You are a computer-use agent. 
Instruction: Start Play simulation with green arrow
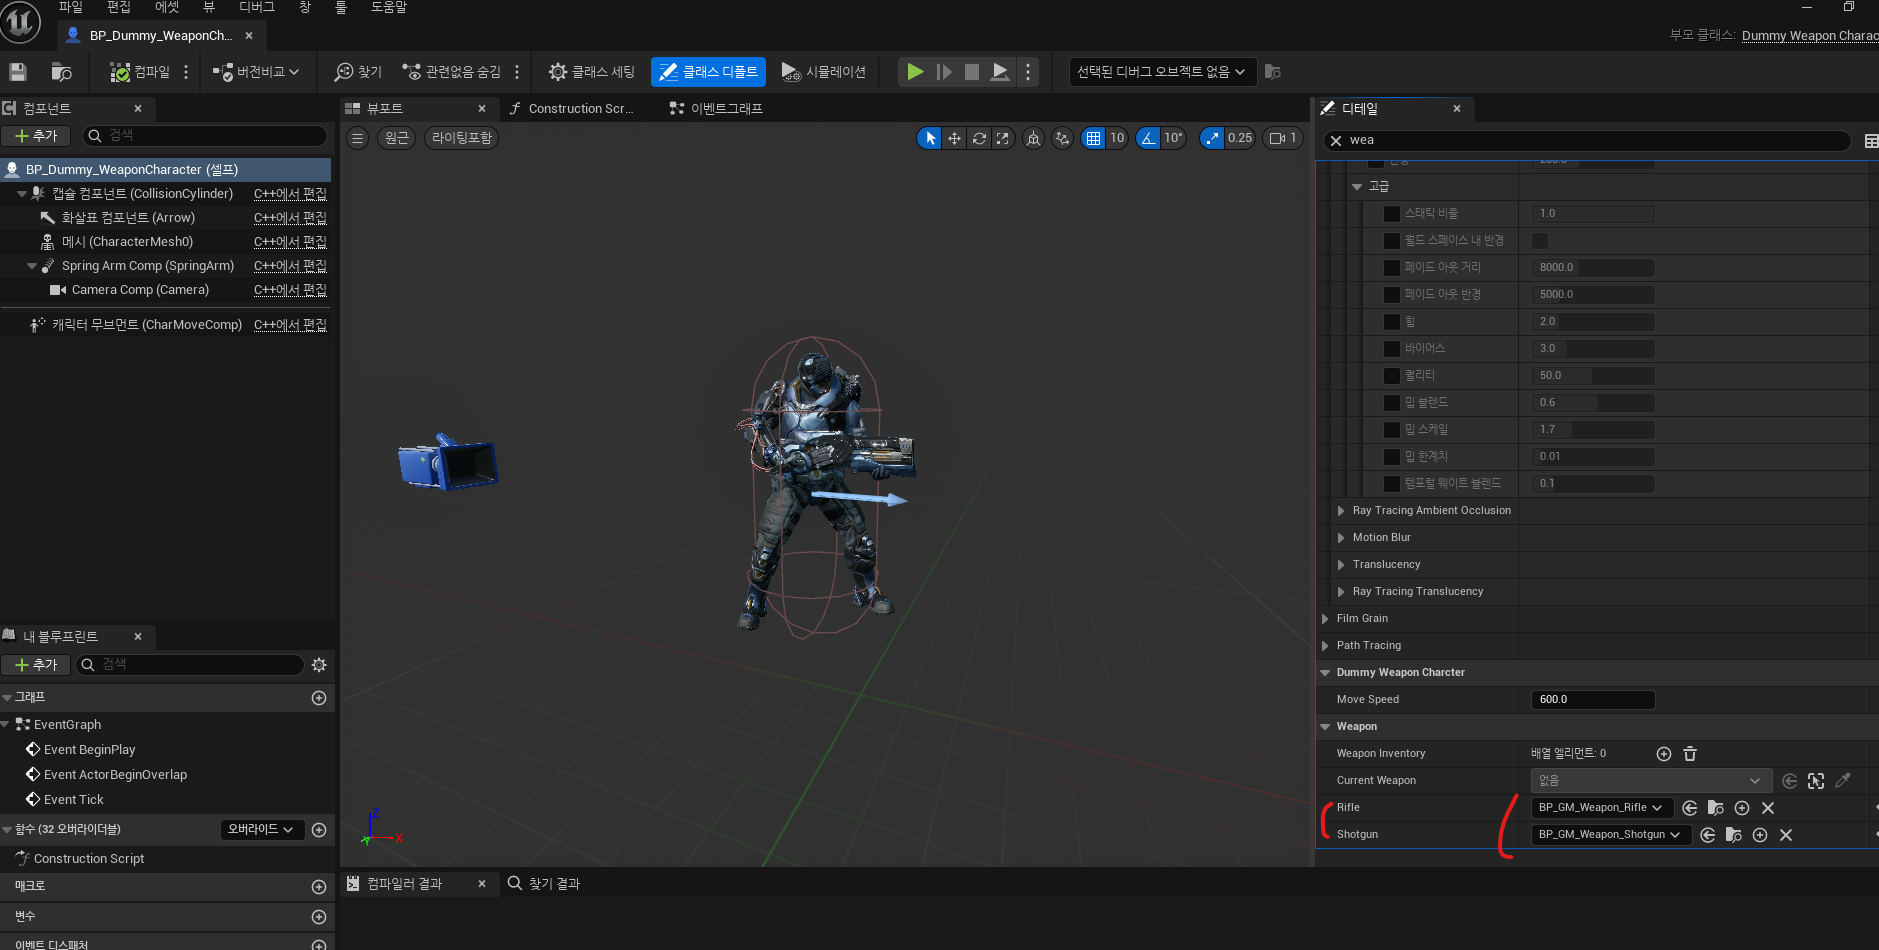915,72
